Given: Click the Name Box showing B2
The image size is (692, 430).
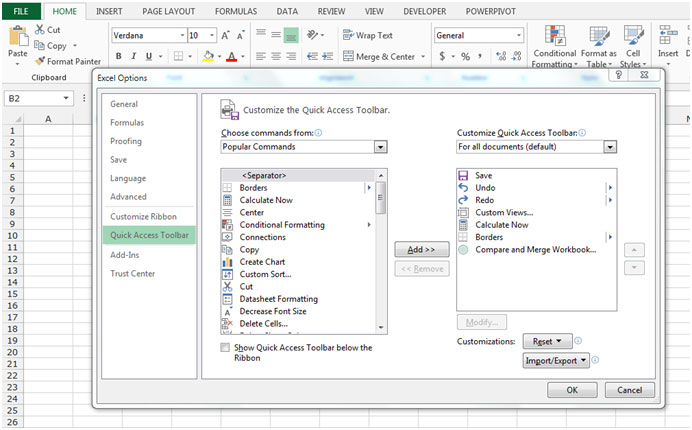Looking at the screenshot, I should 33,98.
